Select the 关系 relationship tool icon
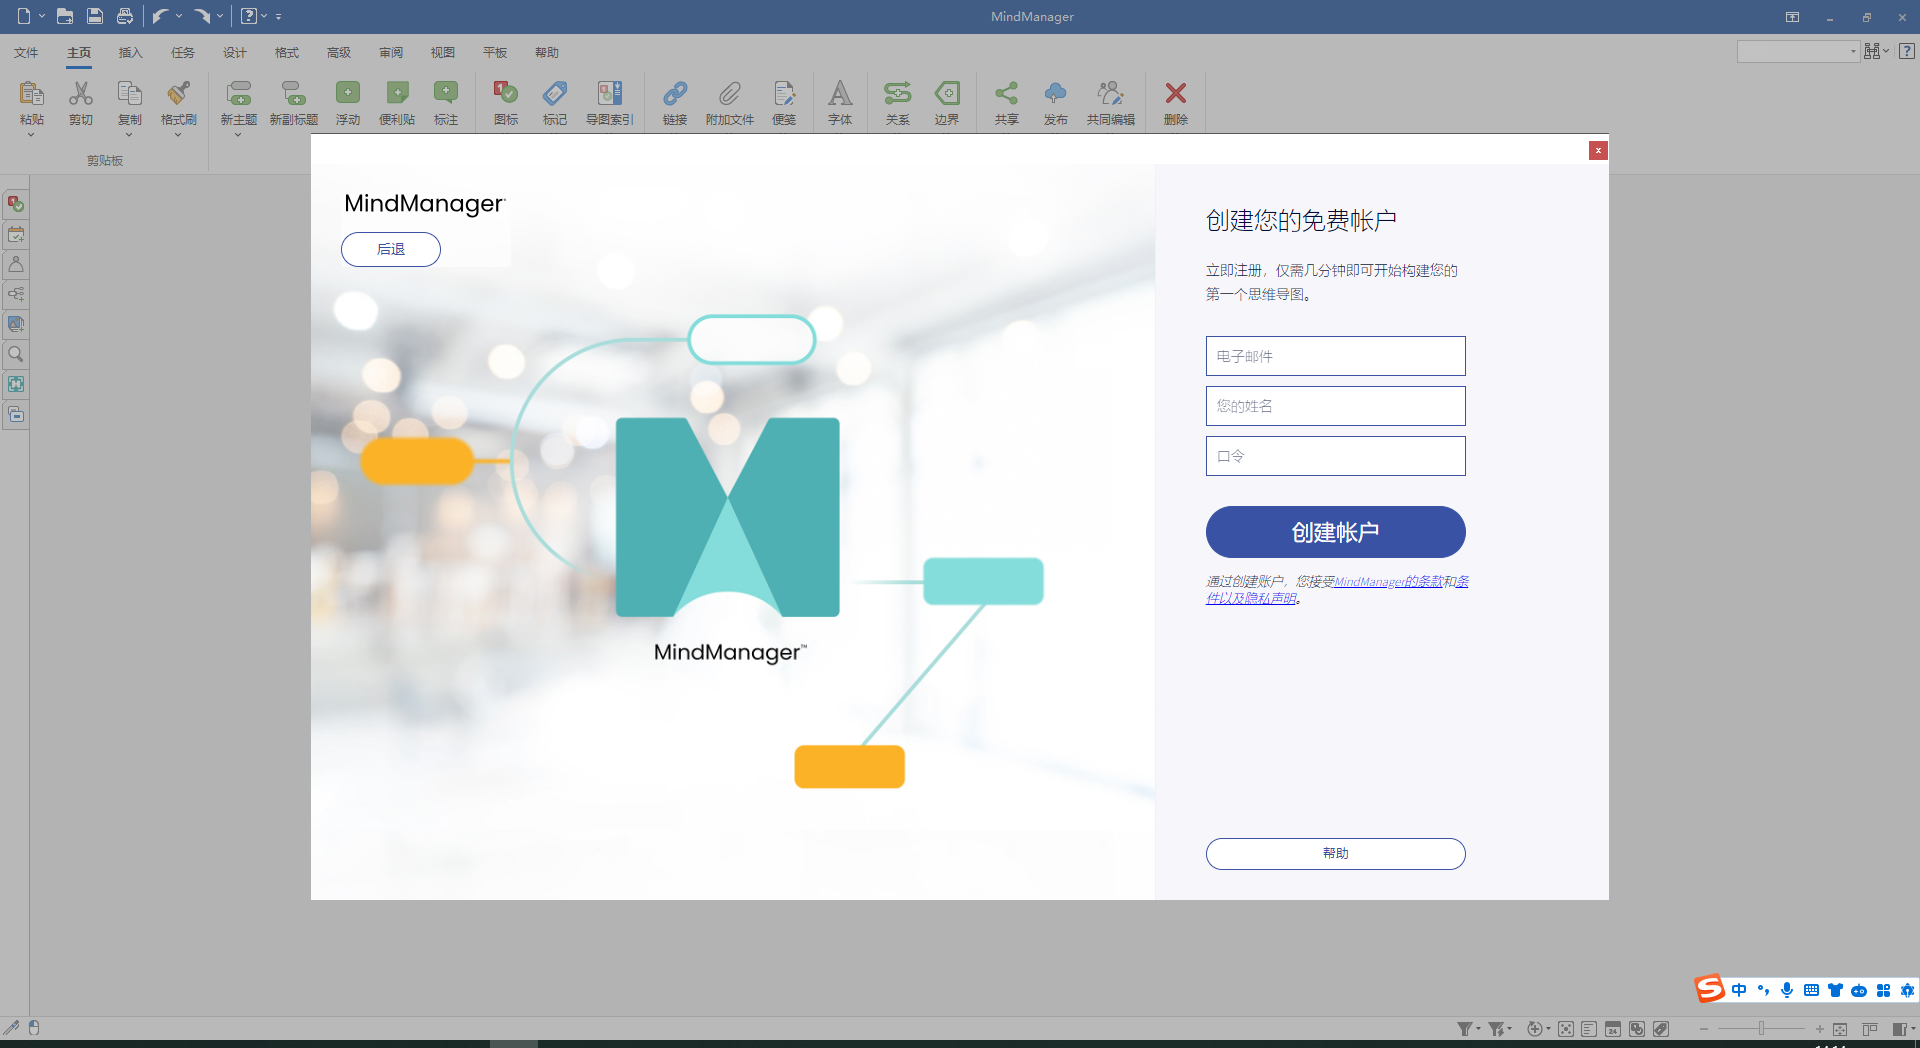The width and height of the screenshot is (1920, 1048). click(x=897, y=95)
